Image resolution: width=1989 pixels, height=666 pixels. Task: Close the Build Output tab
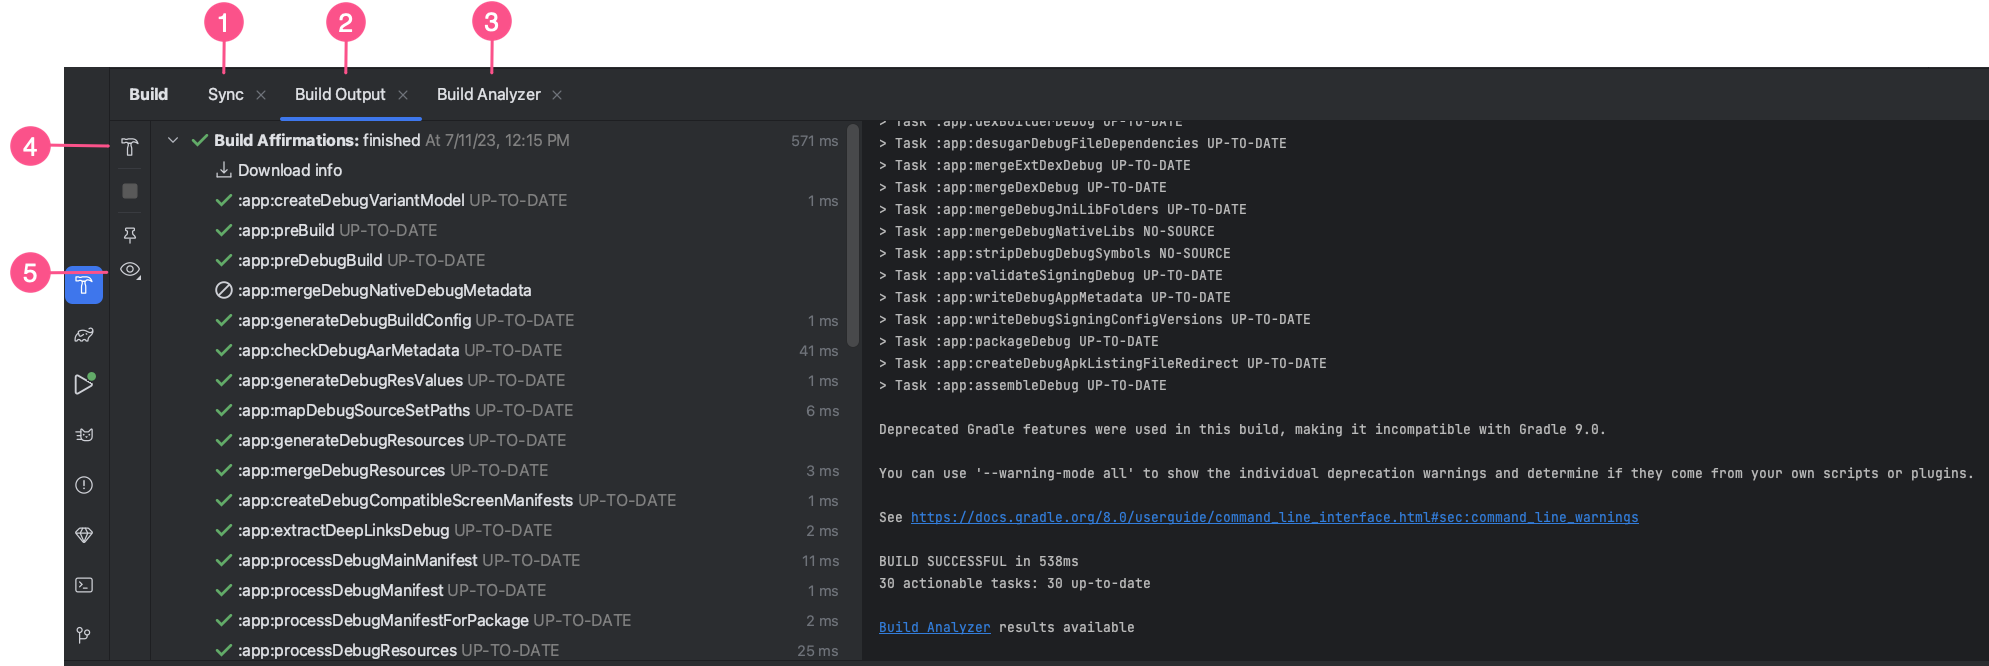tap(403, 95)
